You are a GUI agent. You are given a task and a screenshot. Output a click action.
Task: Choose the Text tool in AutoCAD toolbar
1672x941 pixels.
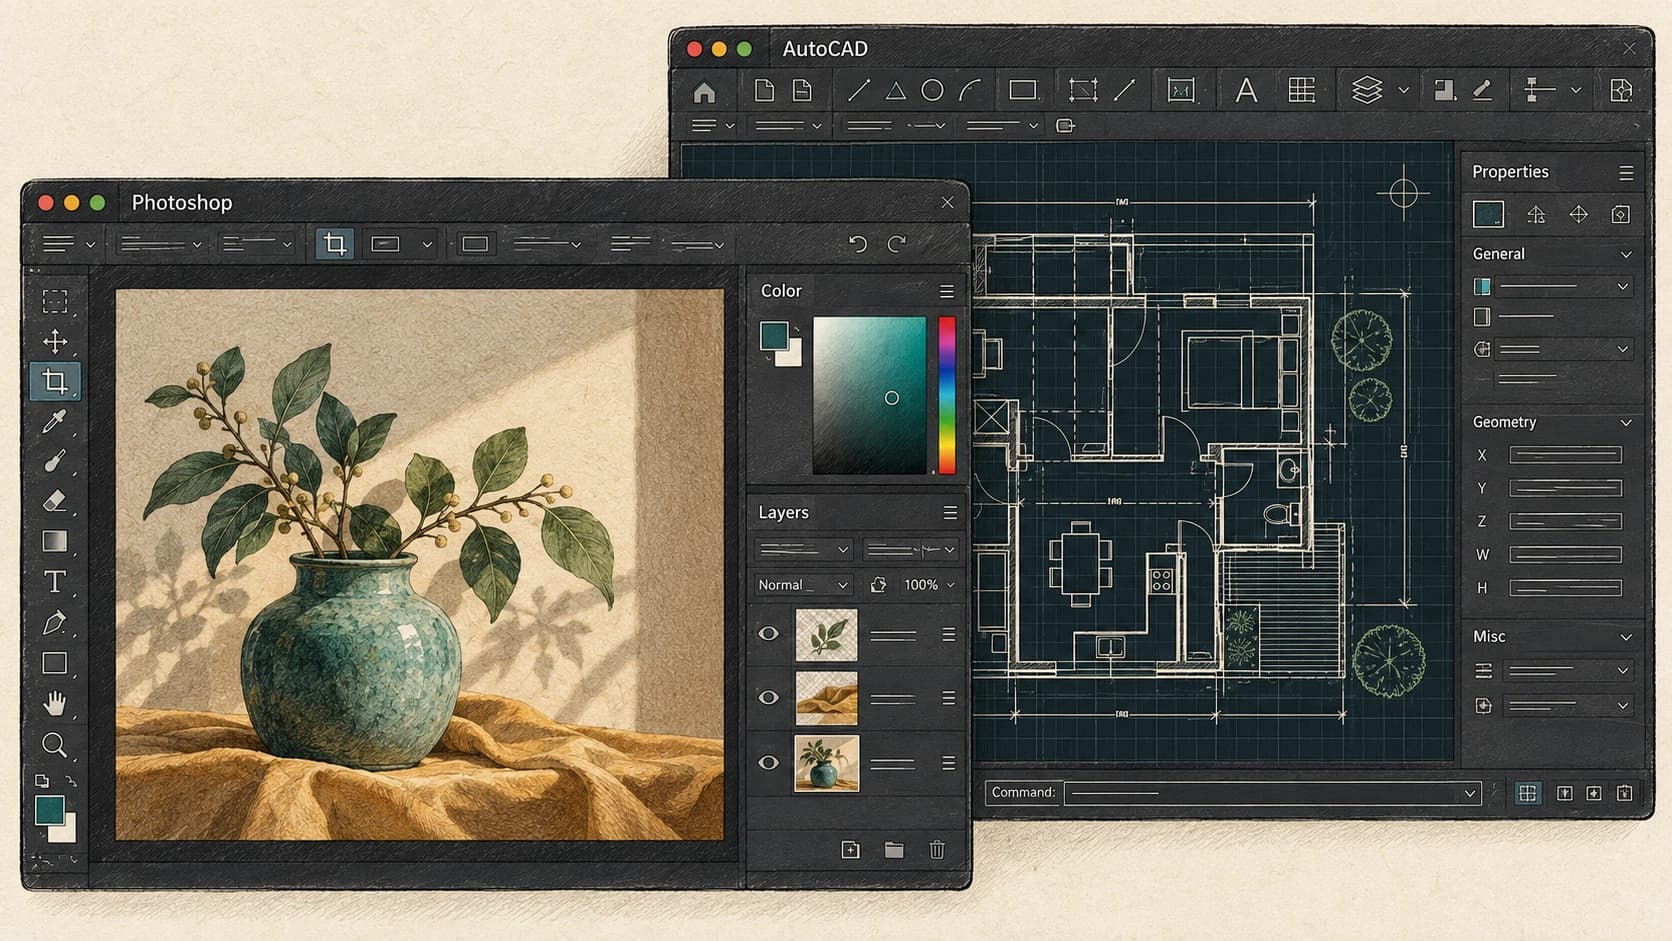click(1246, 91)
